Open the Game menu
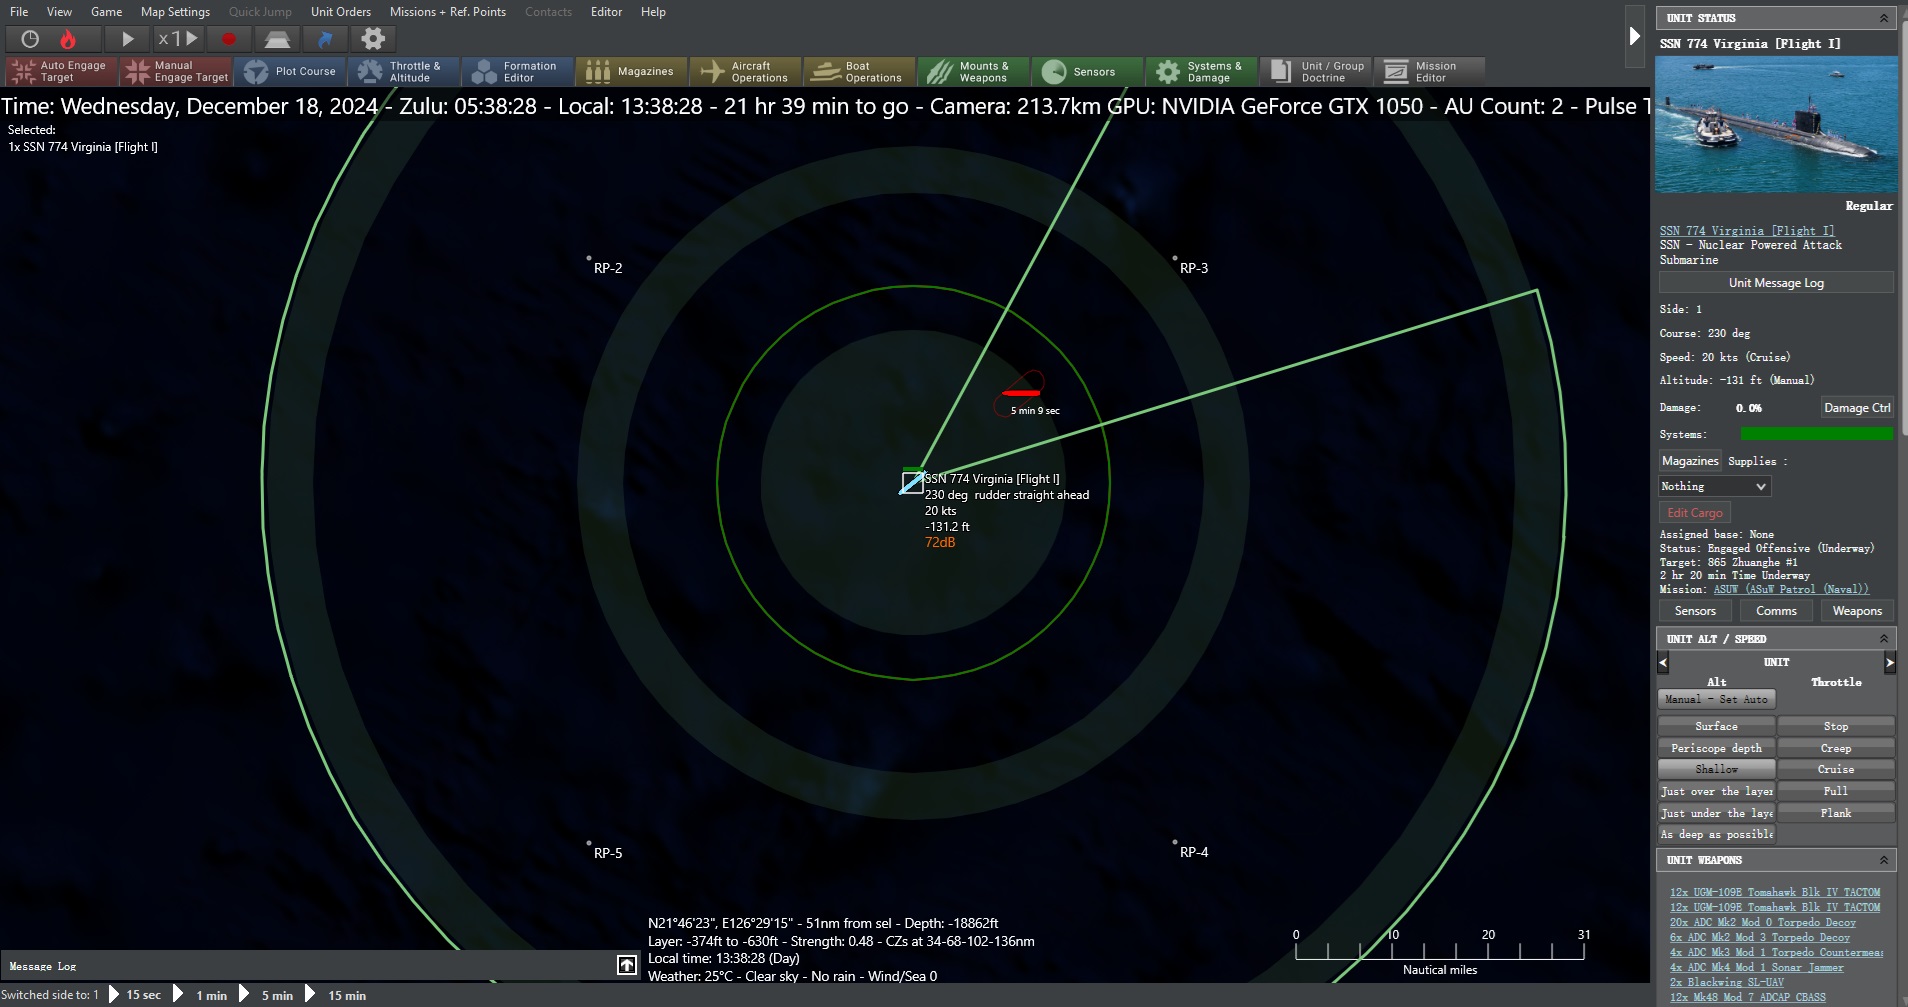The height and width of the screenshot is (1007, 1908). 106,12
